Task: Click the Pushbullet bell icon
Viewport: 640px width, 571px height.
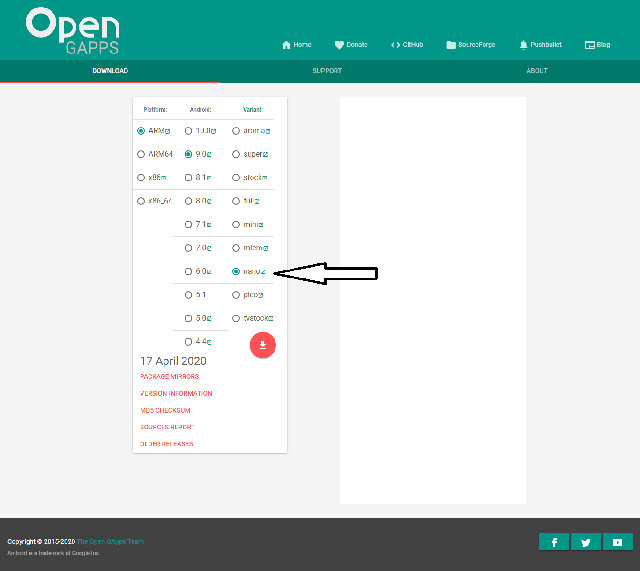Action: (523, 45)
